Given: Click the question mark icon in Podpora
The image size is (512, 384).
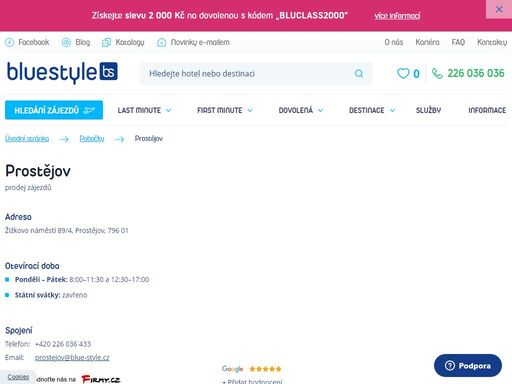Looking at the screenshot, I should point(450,366).
